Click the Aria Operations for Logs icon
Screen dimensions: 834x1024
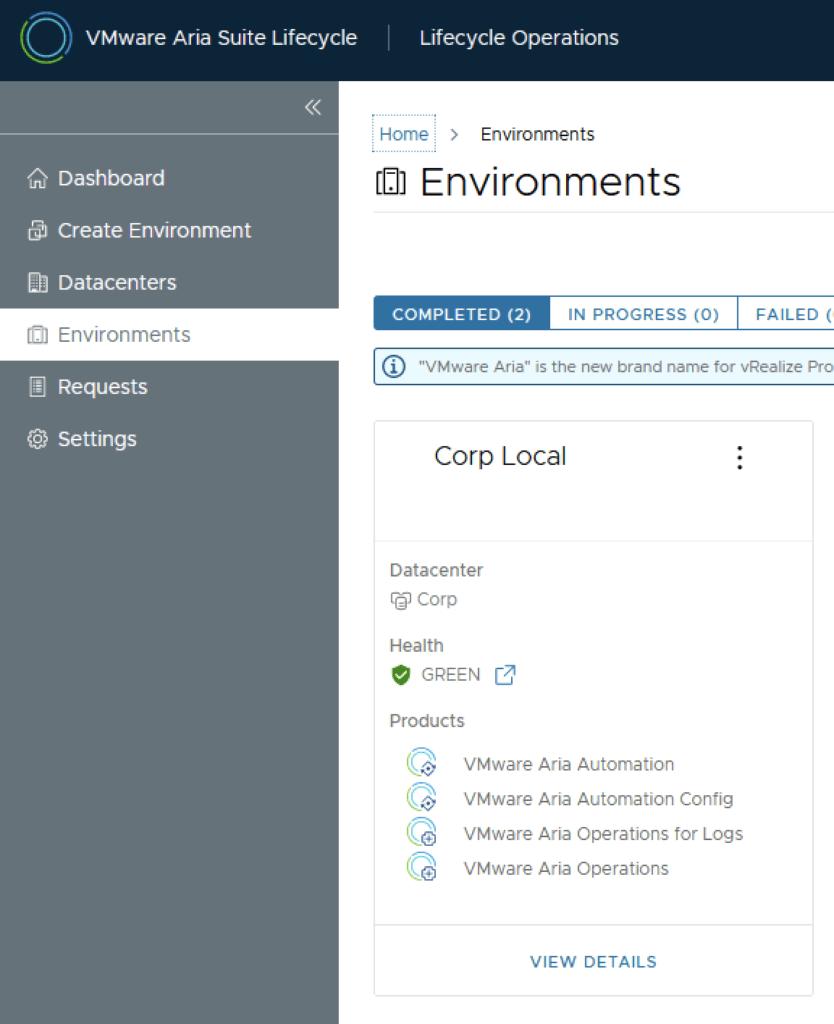click(421, 833)
